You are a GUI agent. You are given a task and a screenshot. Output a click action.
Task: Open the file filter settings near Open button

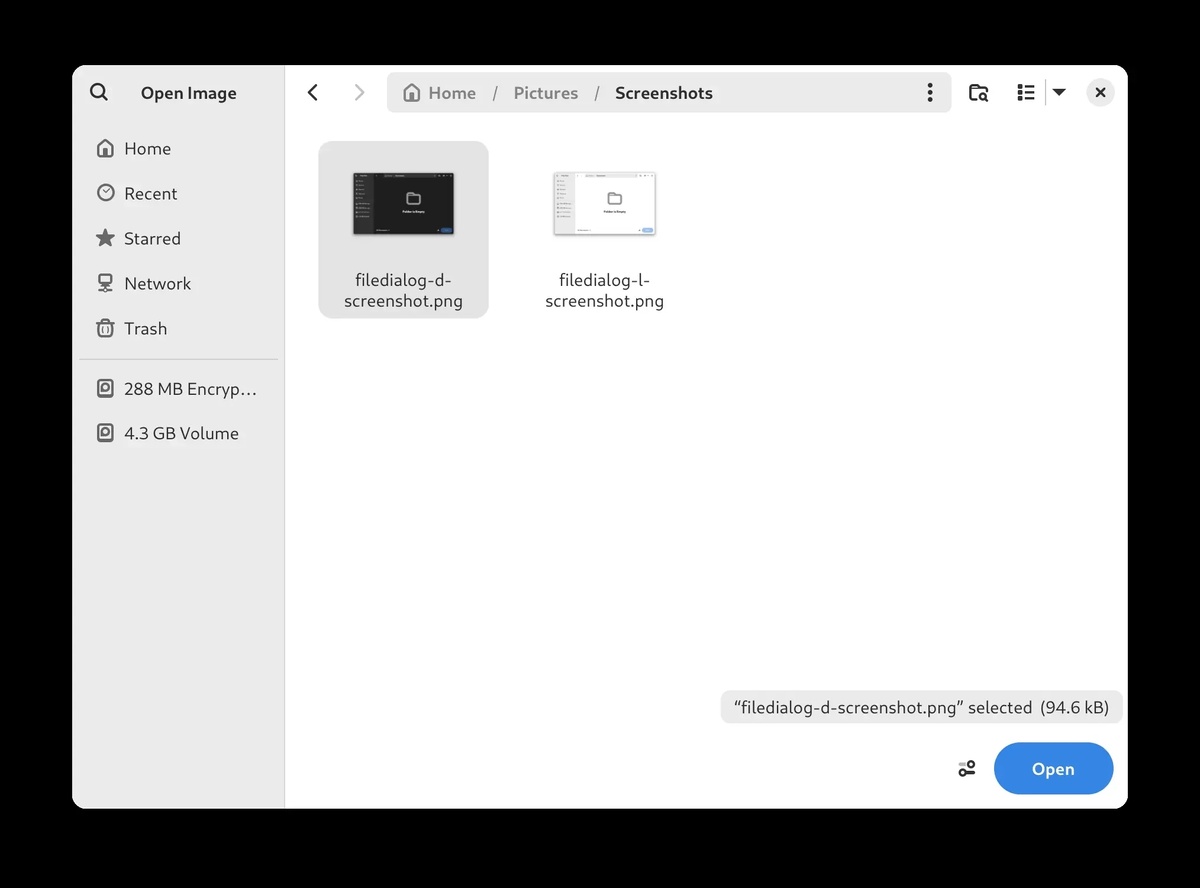965,768
